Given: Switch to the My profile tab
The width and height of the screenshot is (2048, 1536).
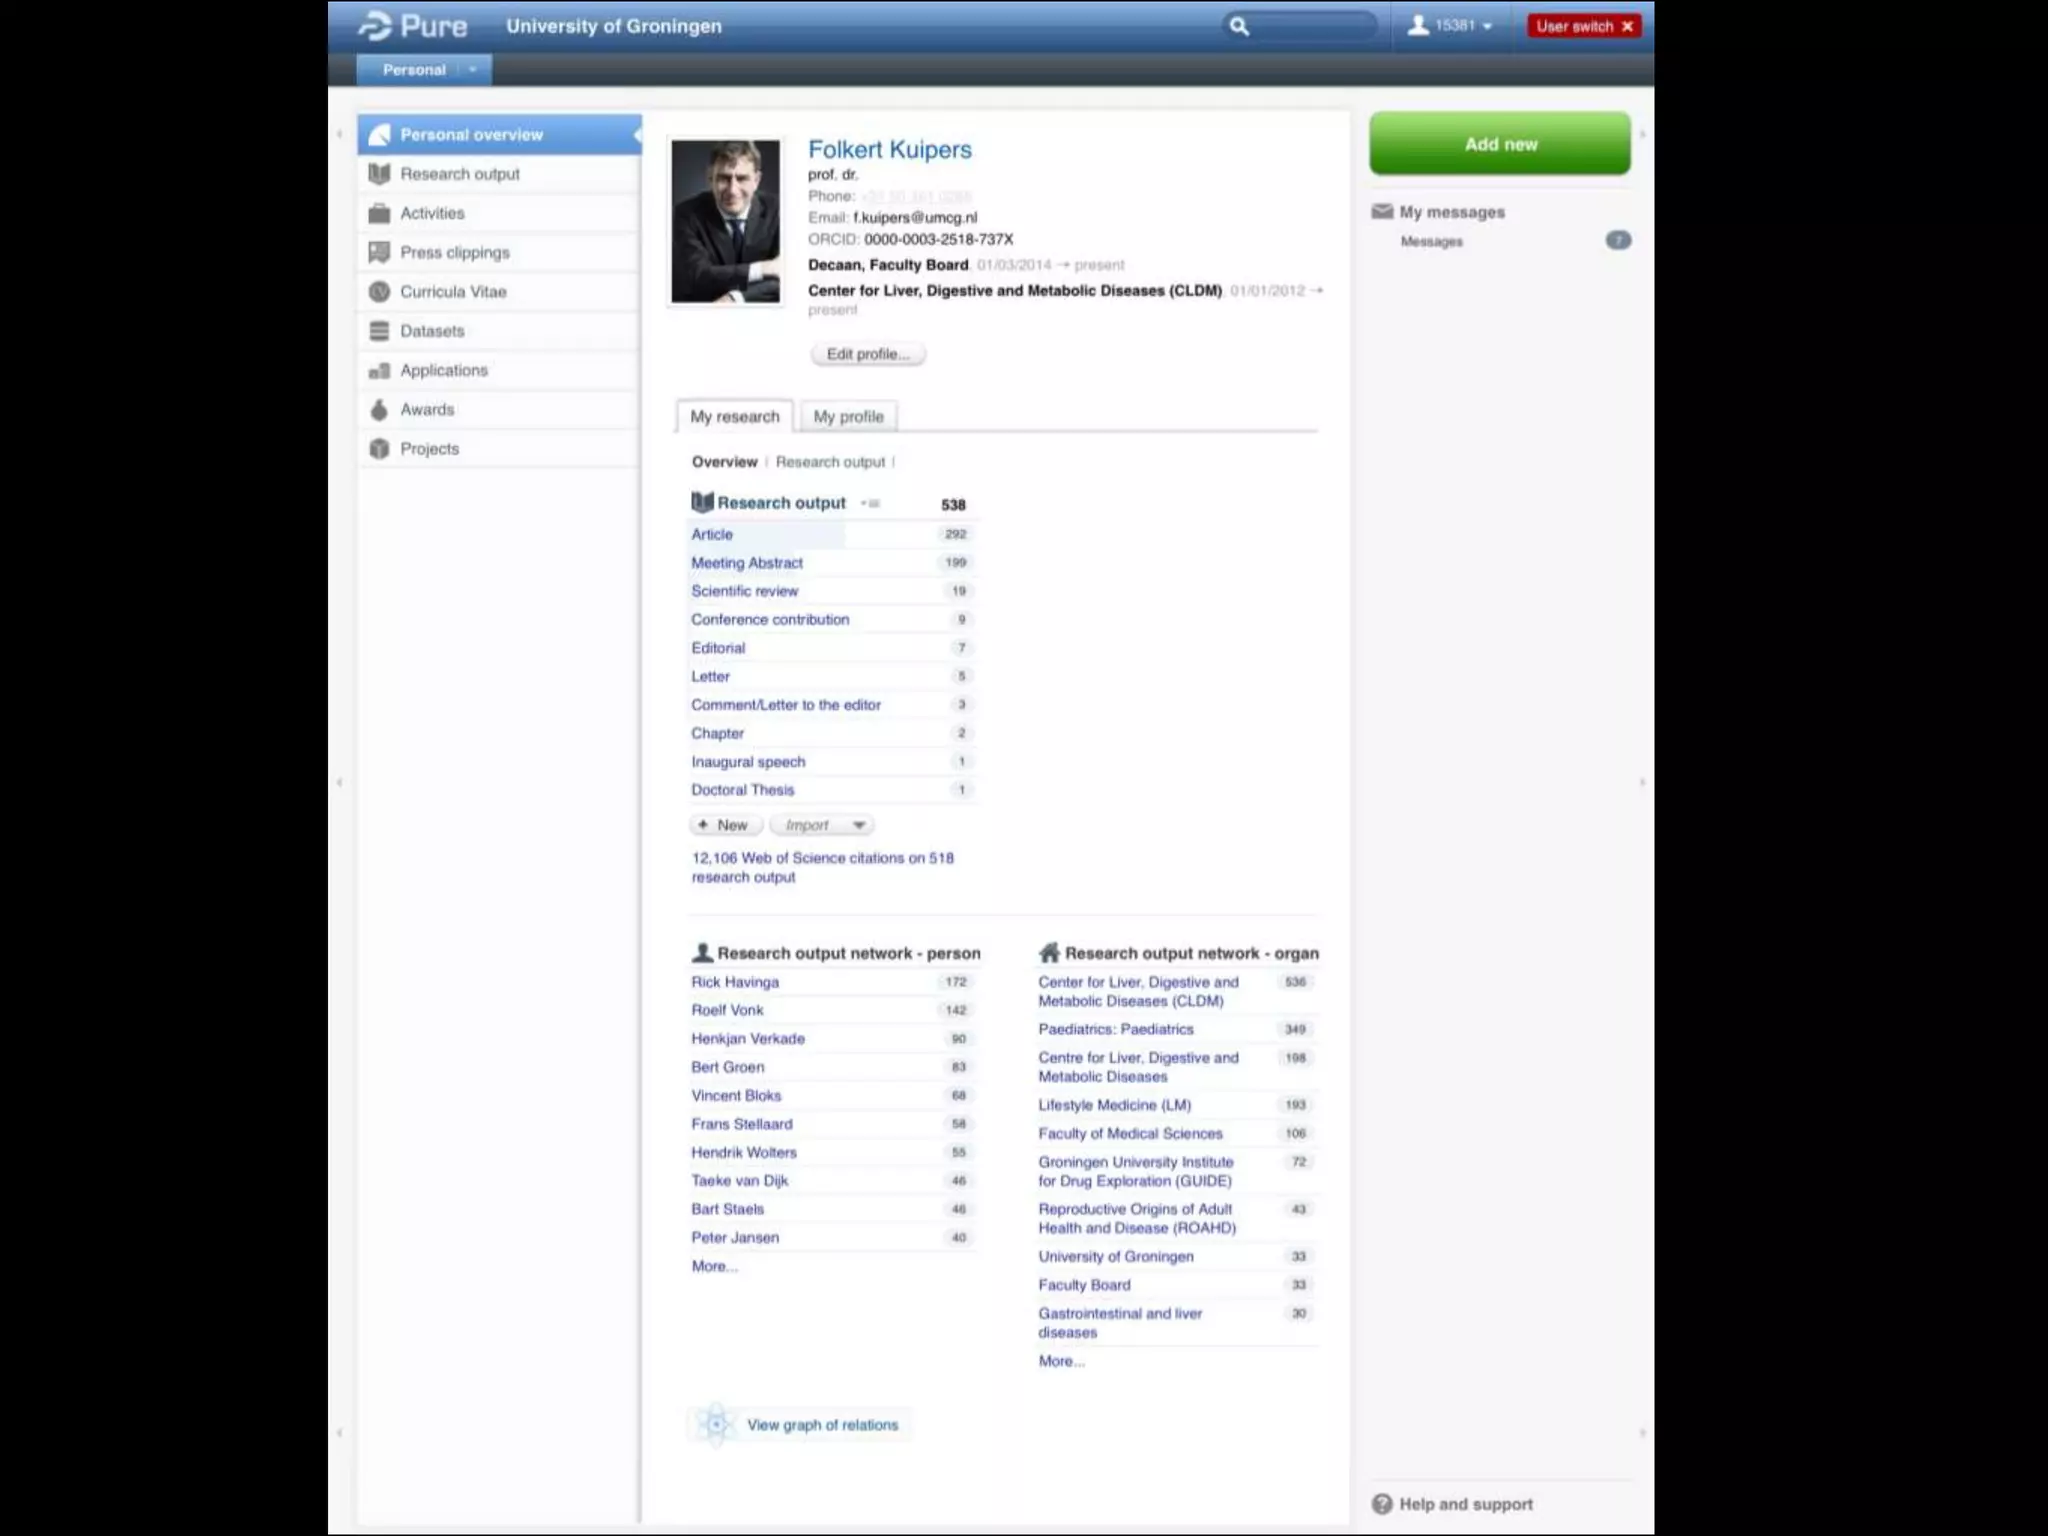Looking at the screenshot, I should 848,417.
